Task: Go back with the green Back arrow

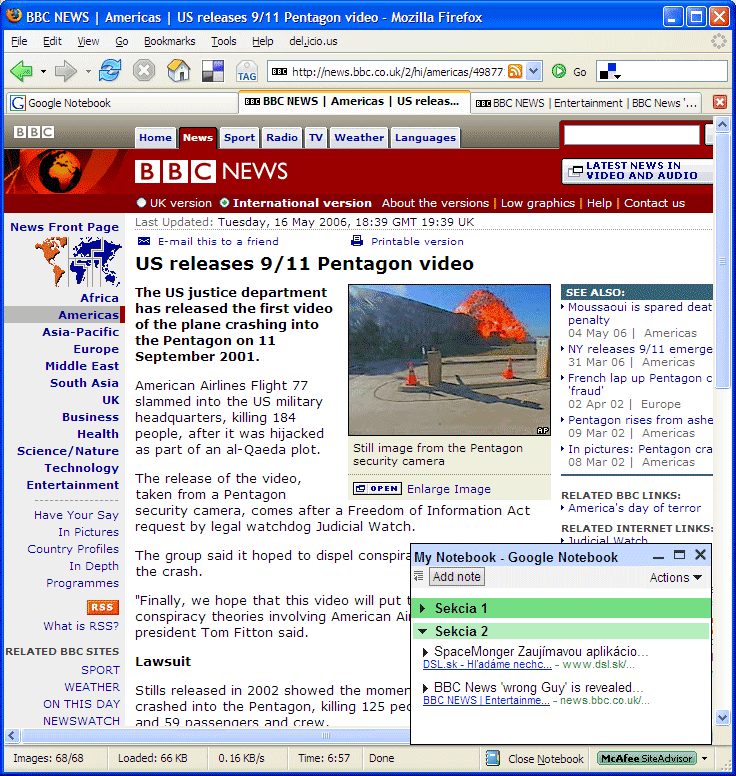Action: (x=21, y=71)
